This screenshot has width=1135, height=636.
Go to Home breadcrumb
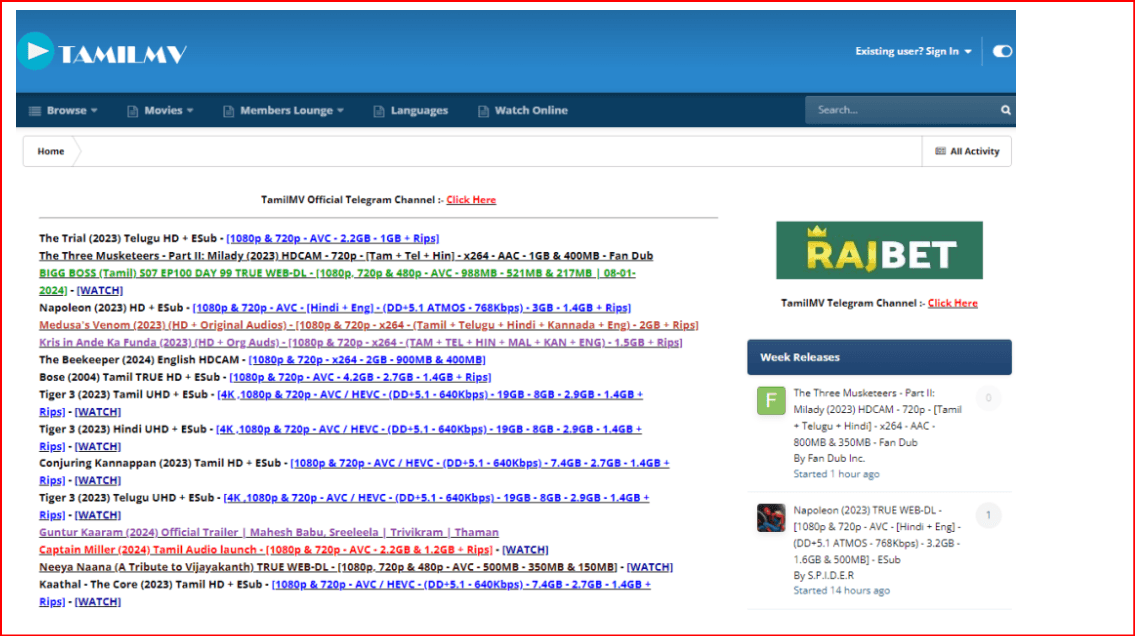[51, 151]
